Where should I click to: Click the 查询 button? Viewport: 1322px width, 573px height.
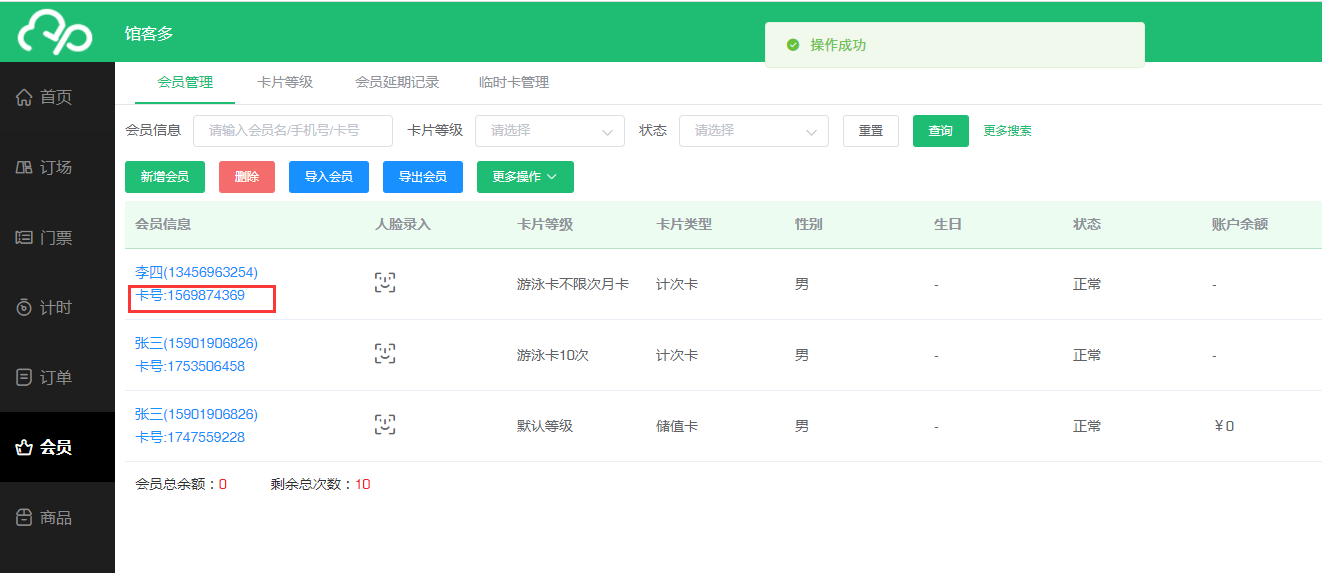(x=941, y=131)
